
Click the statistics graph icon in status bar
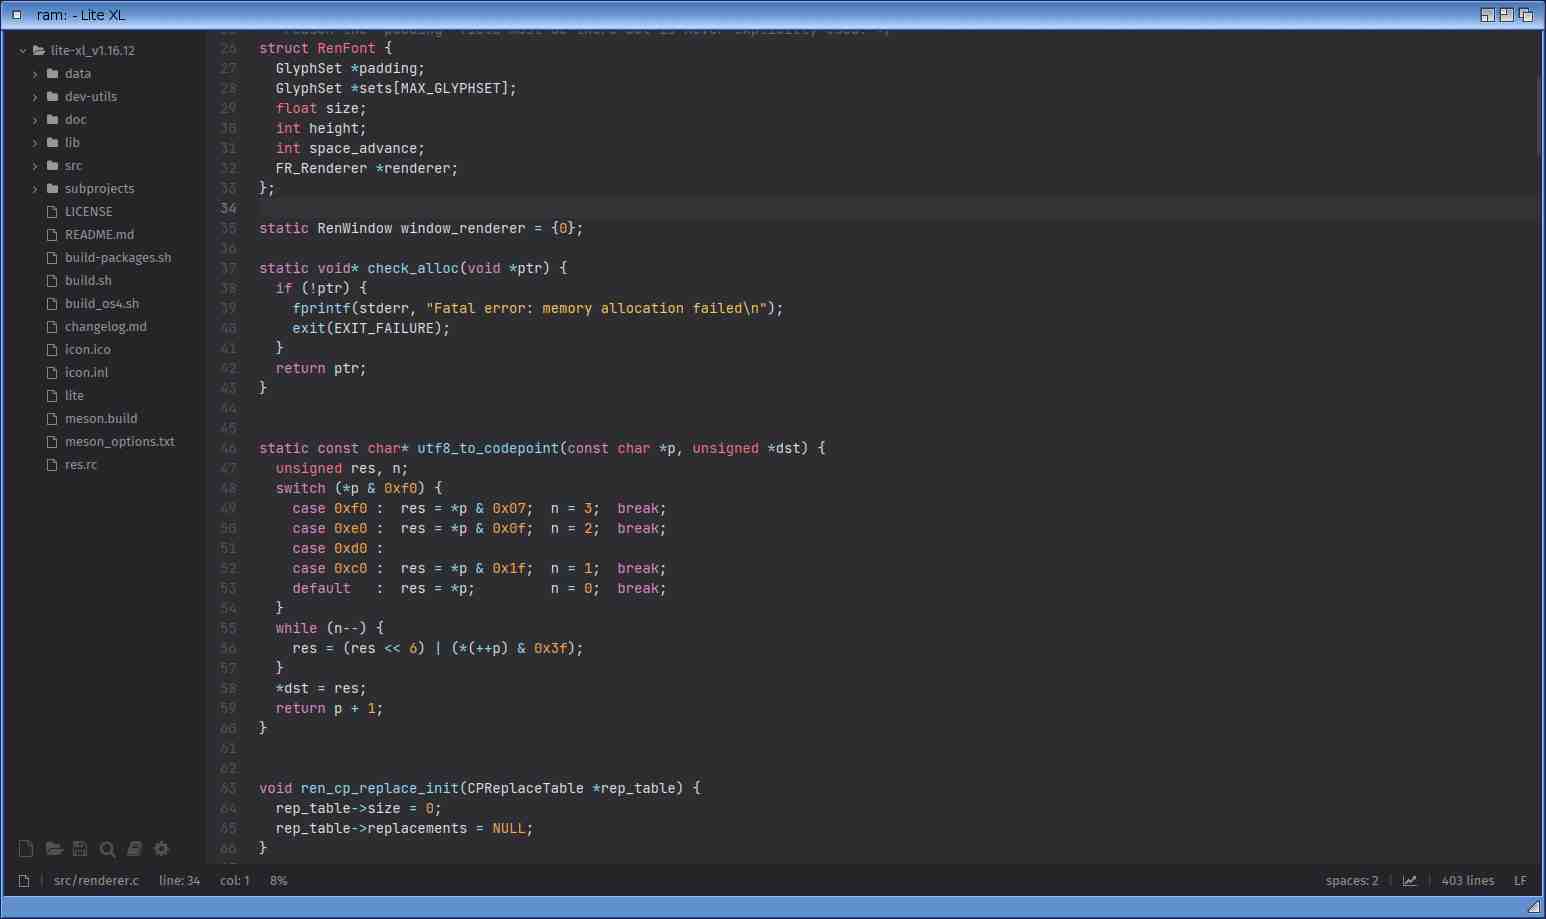1409,881
